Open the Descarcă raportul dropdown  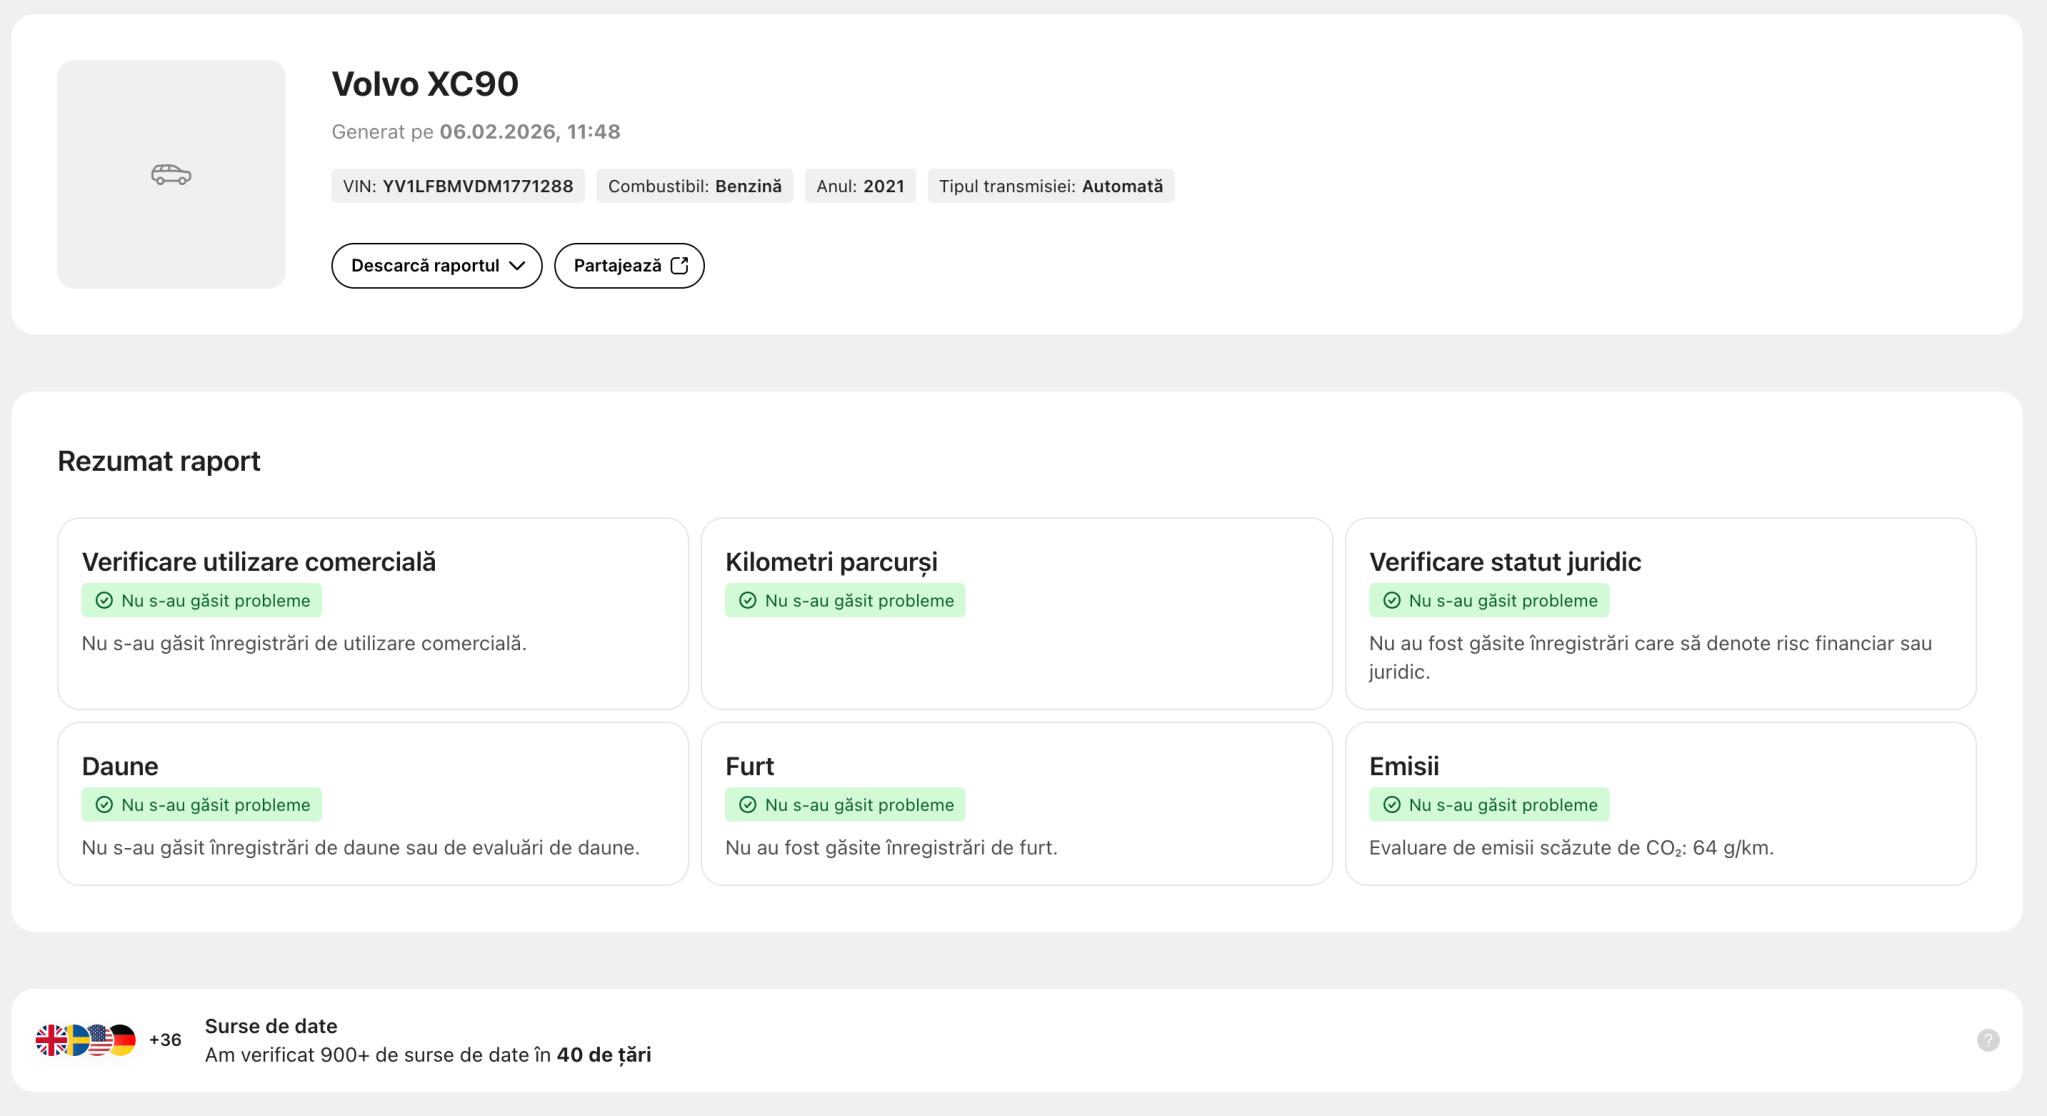point(436,266)
